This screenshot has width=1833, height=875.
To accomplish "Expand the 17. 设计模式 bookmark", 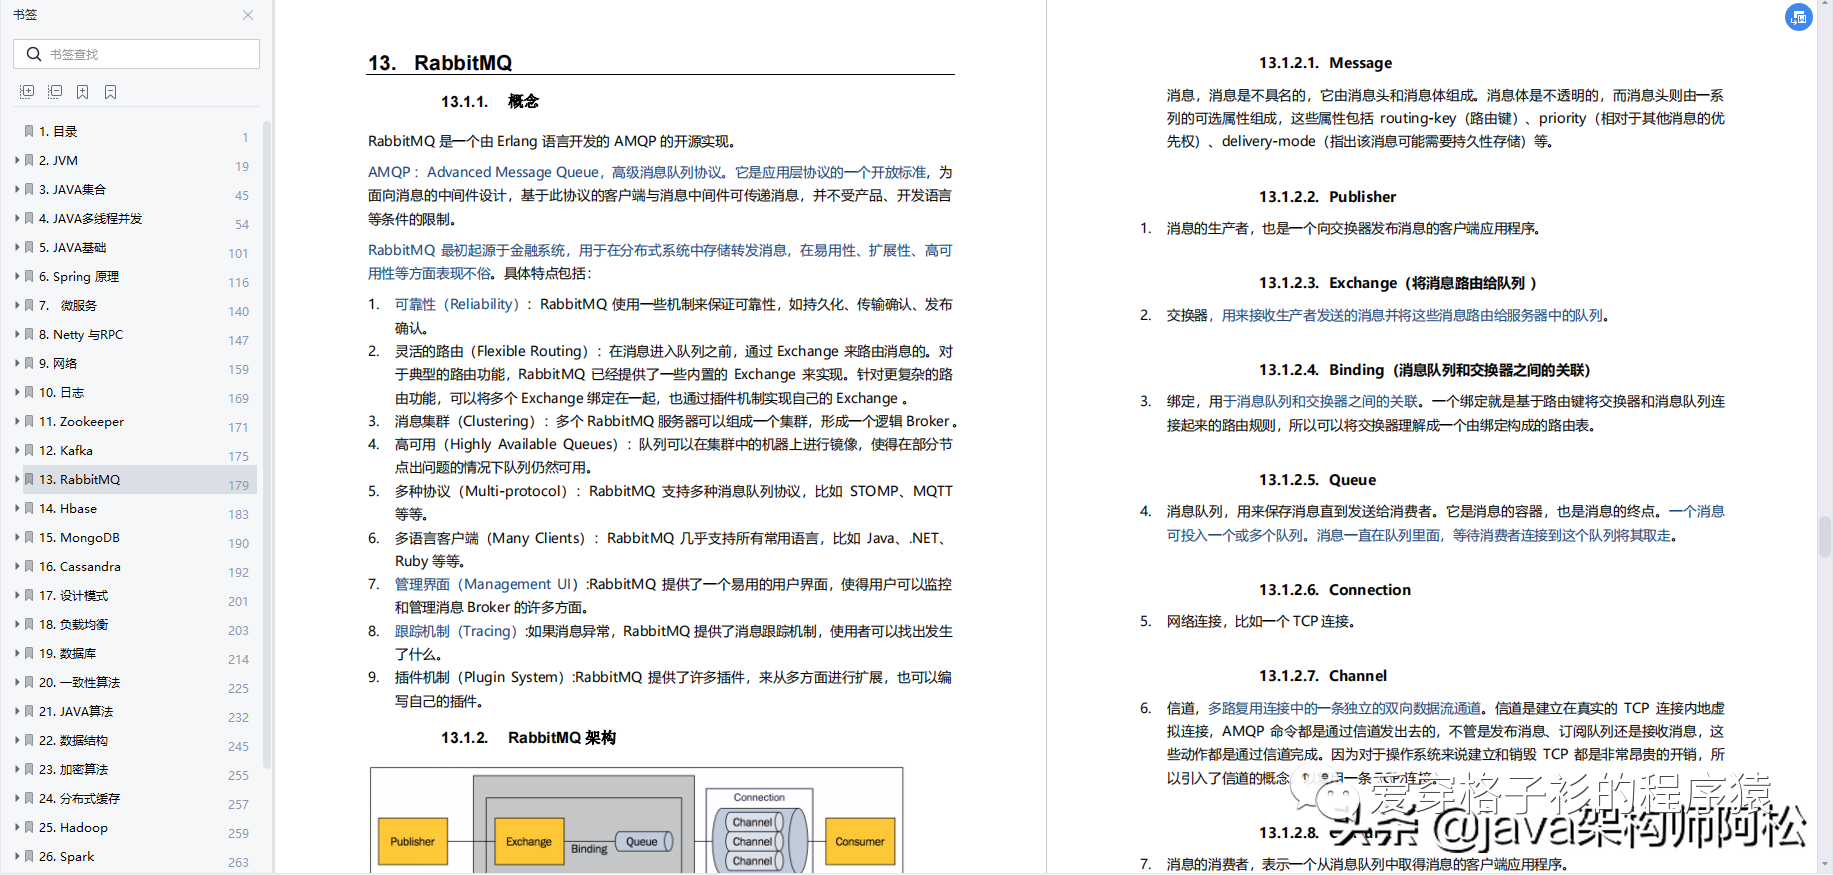I will pyautogui.click(x=17, y=595).
